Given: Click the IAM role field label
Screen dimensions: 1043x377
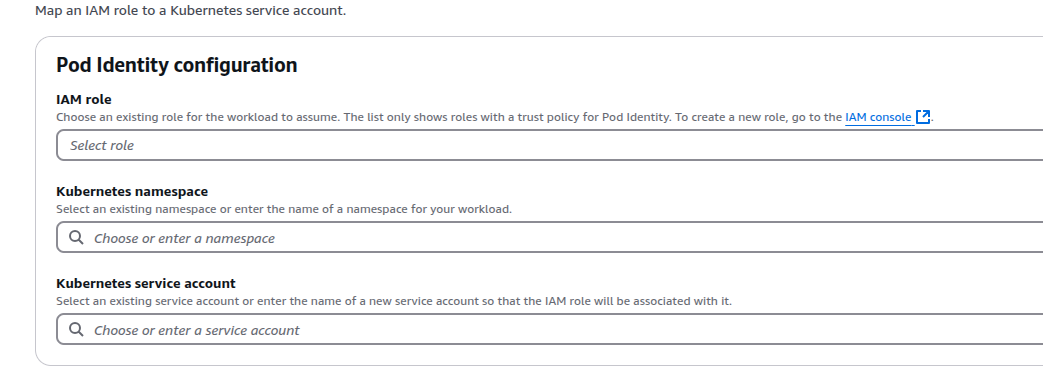Looking at the screenshot, I should (x=84, y=100).
